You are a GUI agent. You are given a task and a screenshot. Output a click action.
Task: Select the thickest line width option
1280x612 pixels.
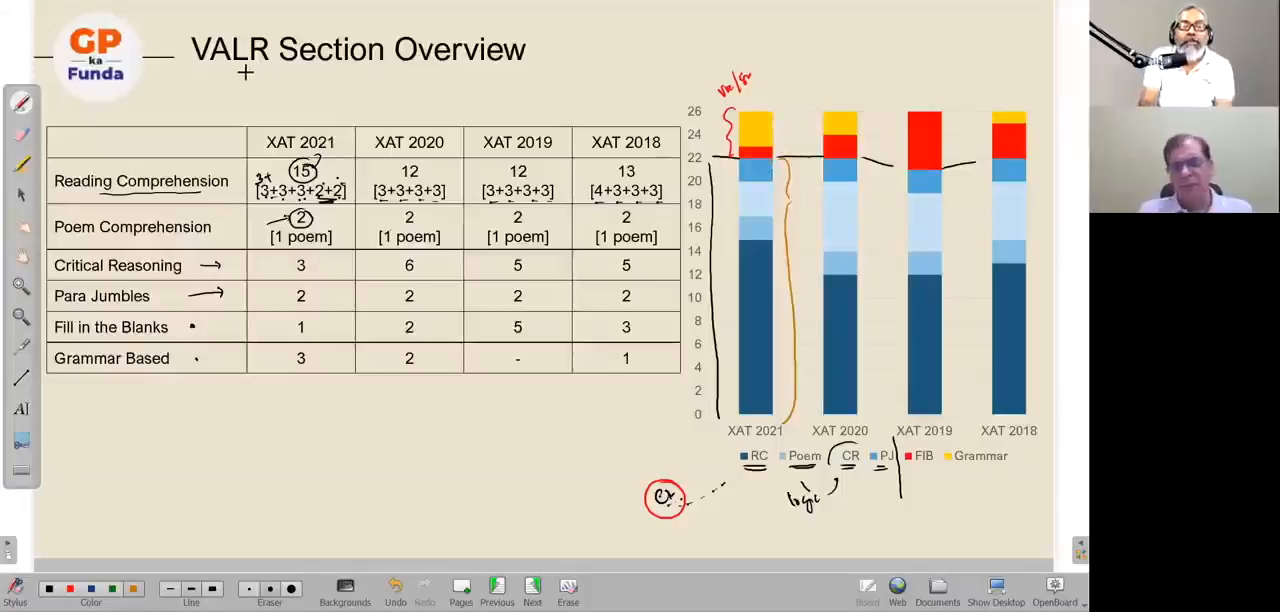[x=212, y=589]
